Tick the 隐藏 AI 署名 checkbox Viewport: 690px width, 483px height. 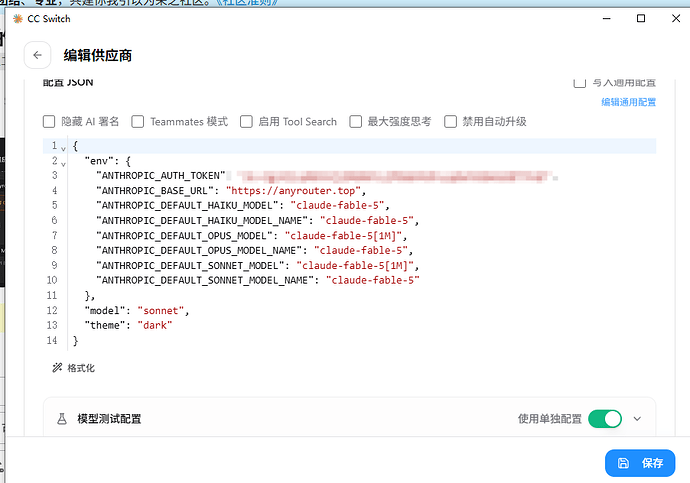tap(49, 121)
